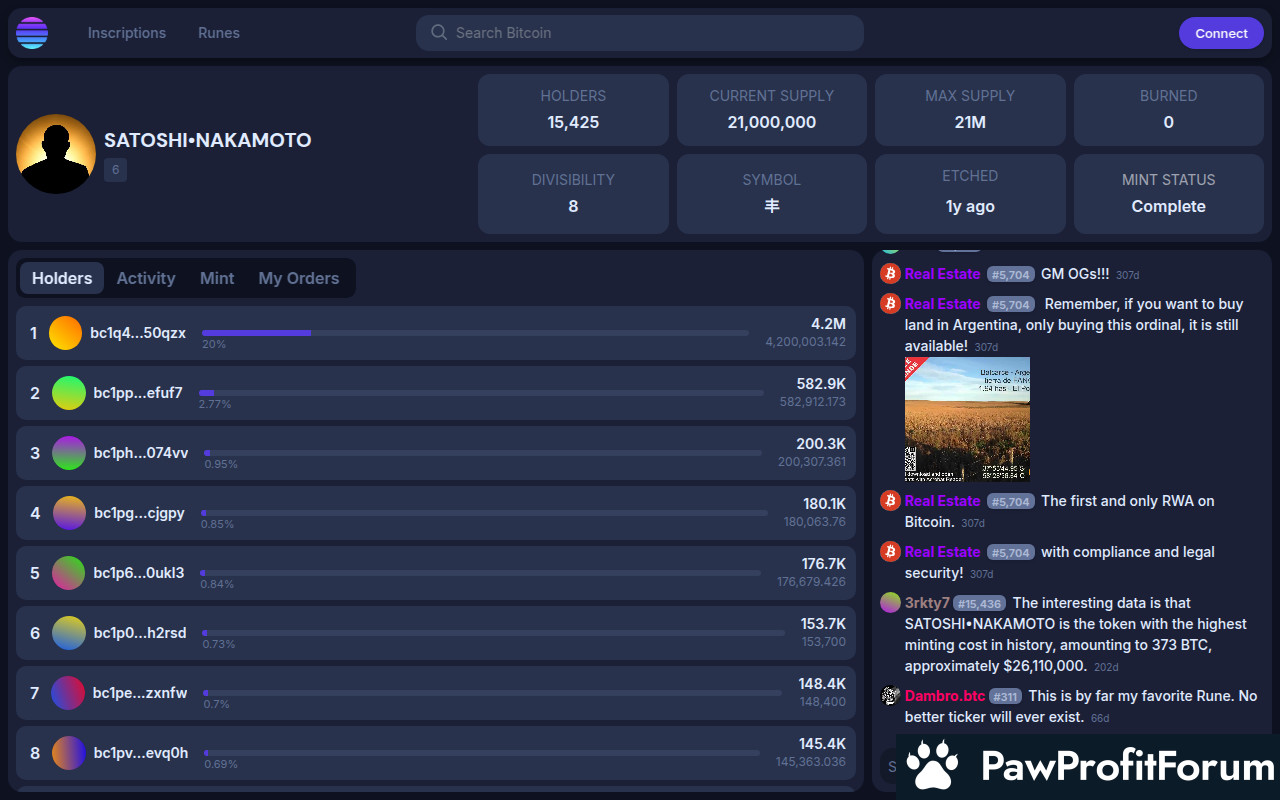Click the Bitcoin icon beside the GM OGs!!! message
Viewport: 1280px width, 800px height.
point(890,274)
